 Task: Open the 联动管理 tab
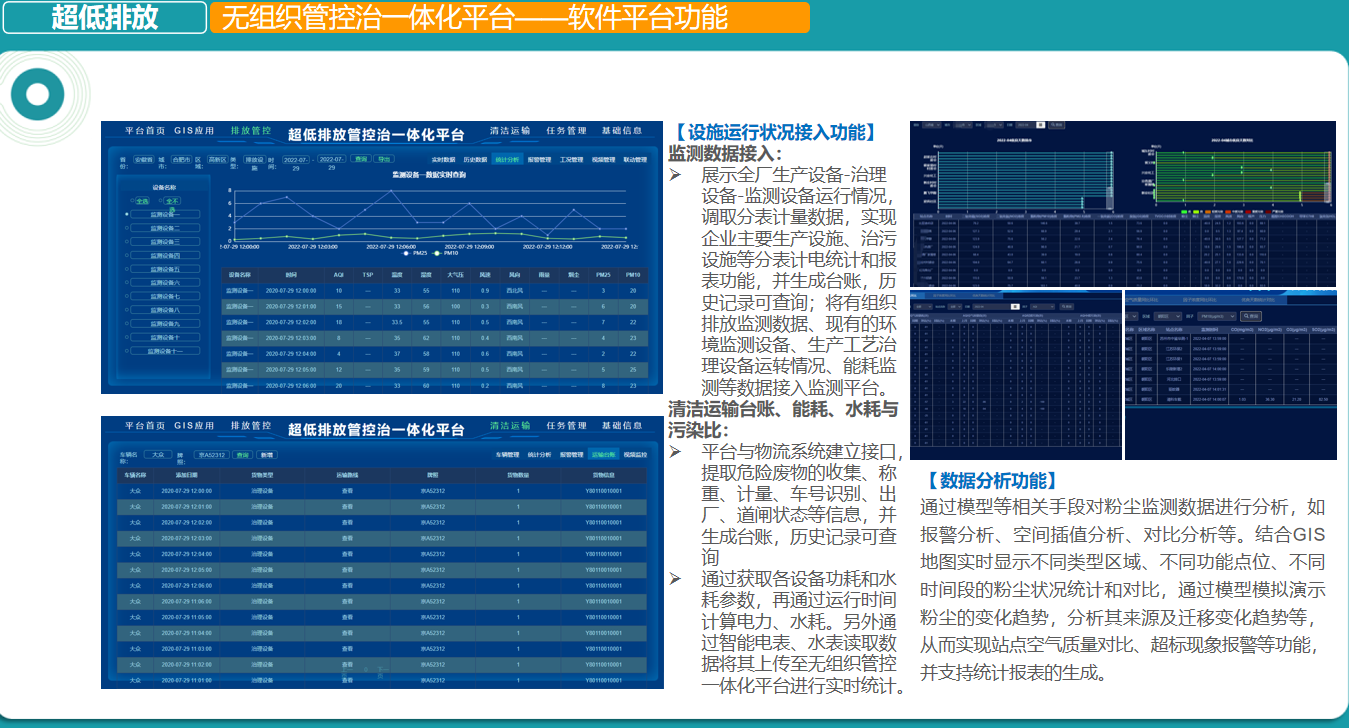(x=635, y=160)
